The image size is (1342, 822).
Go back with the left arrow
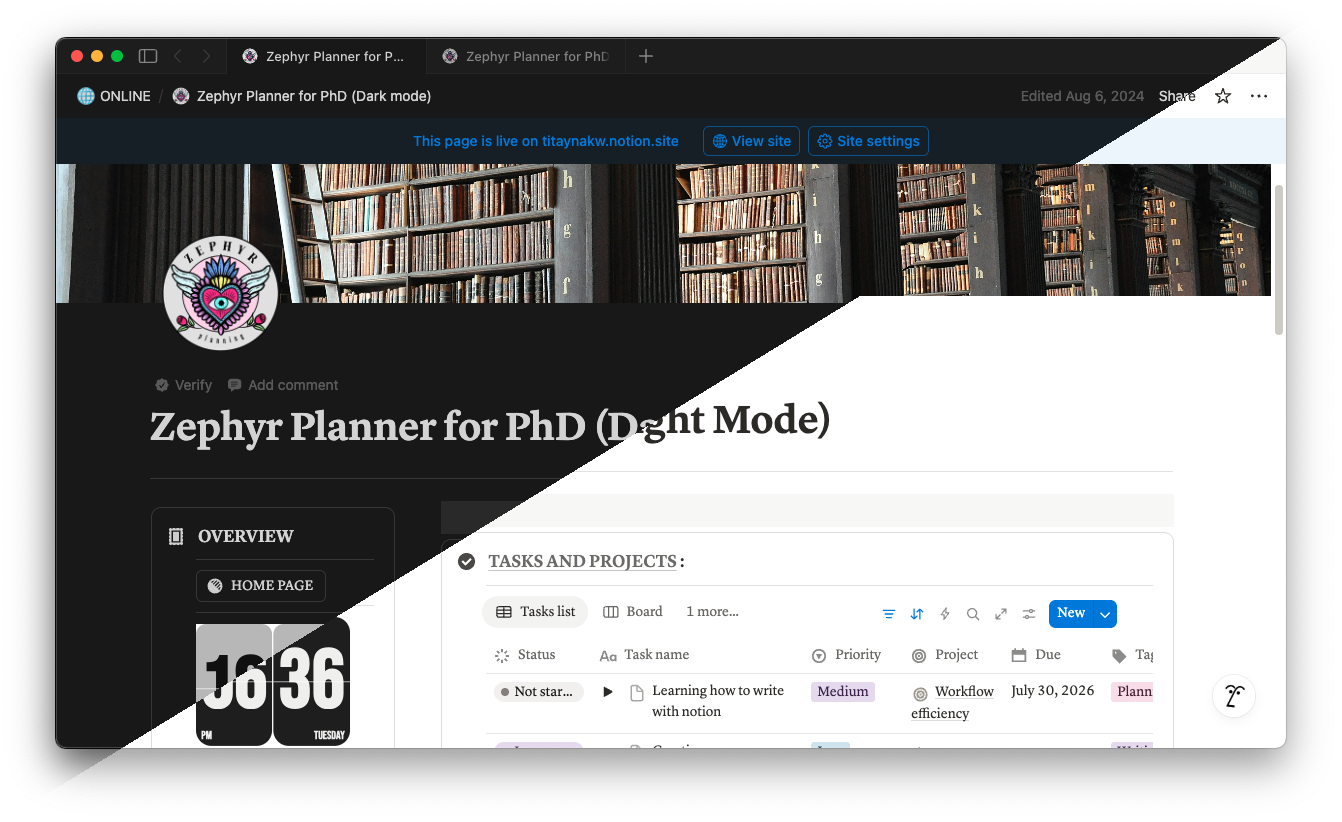pyautogui.click(x=178, y=56)
